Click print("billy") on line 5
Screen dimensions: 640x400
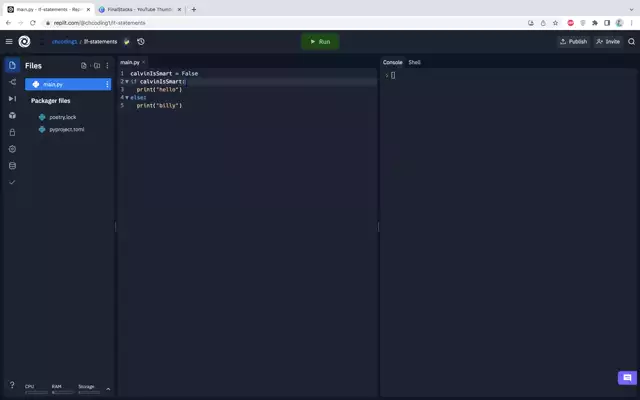click(159, 105)
